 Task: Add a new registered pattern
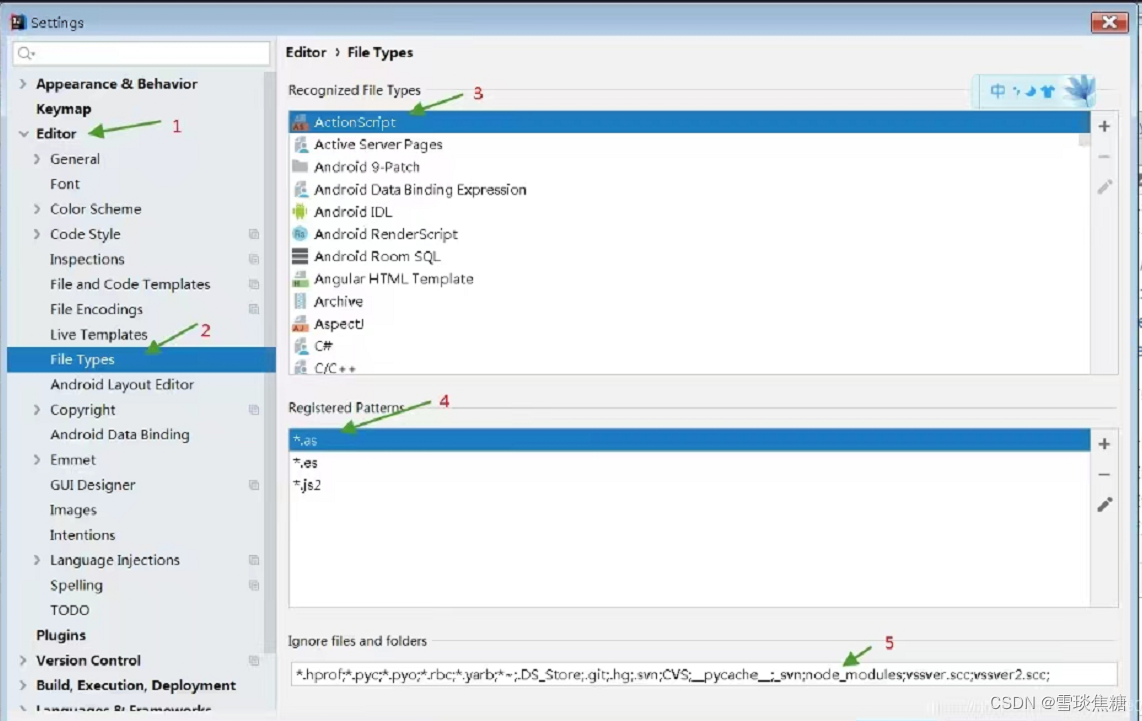pos(1104,444)
